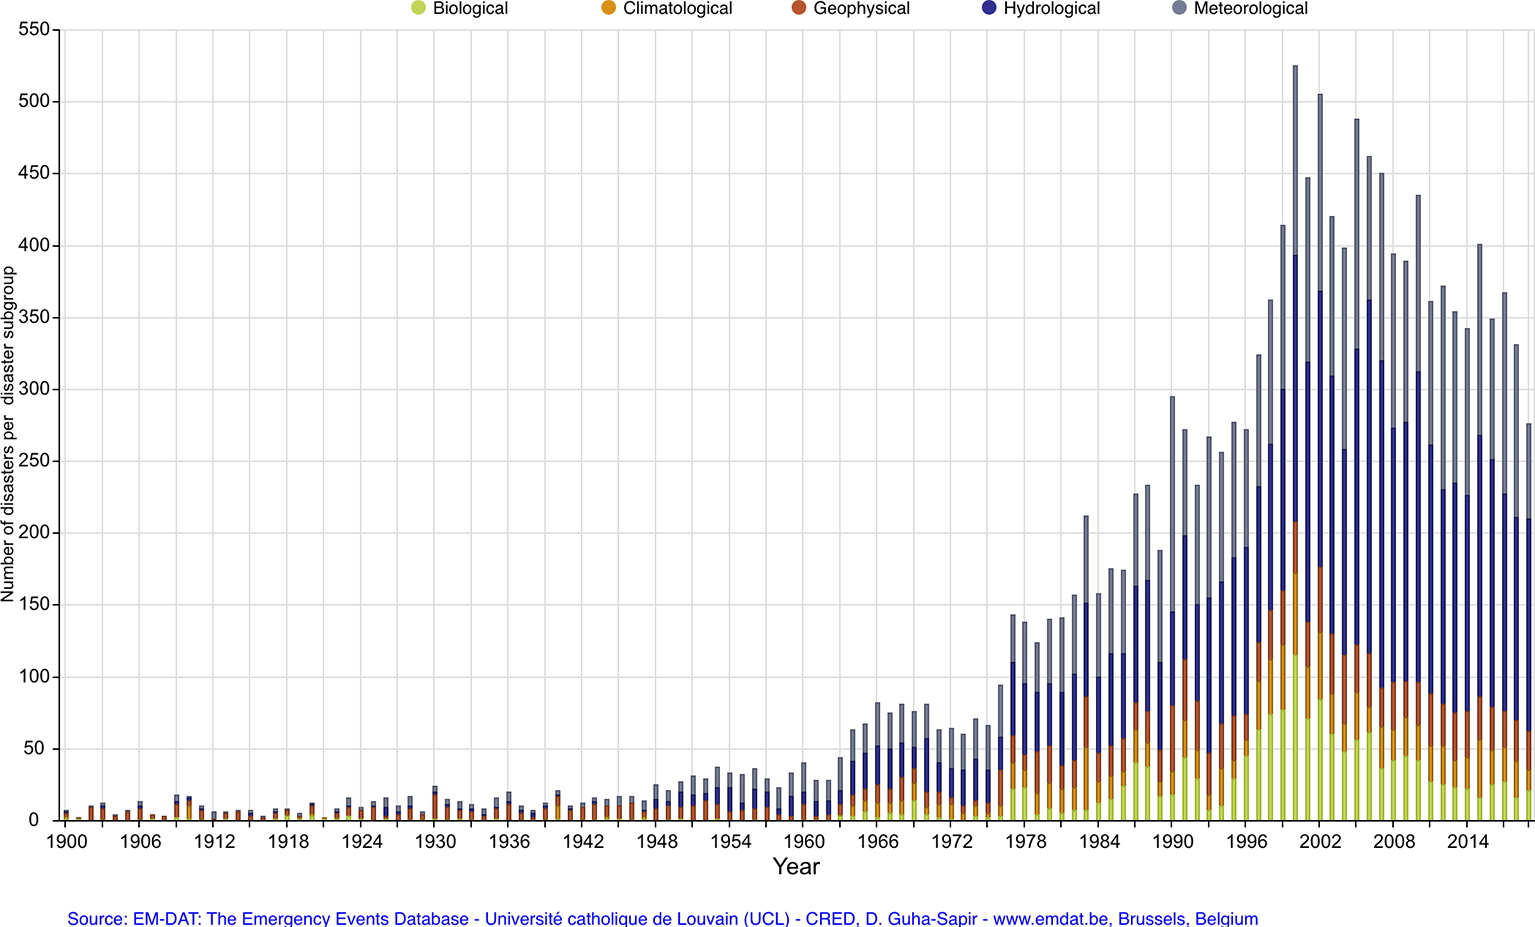This screenshot has height=927, width=1535.
Task: Click the green Biological legend dot
Action: pyautogui.click(x=418, y=8)
